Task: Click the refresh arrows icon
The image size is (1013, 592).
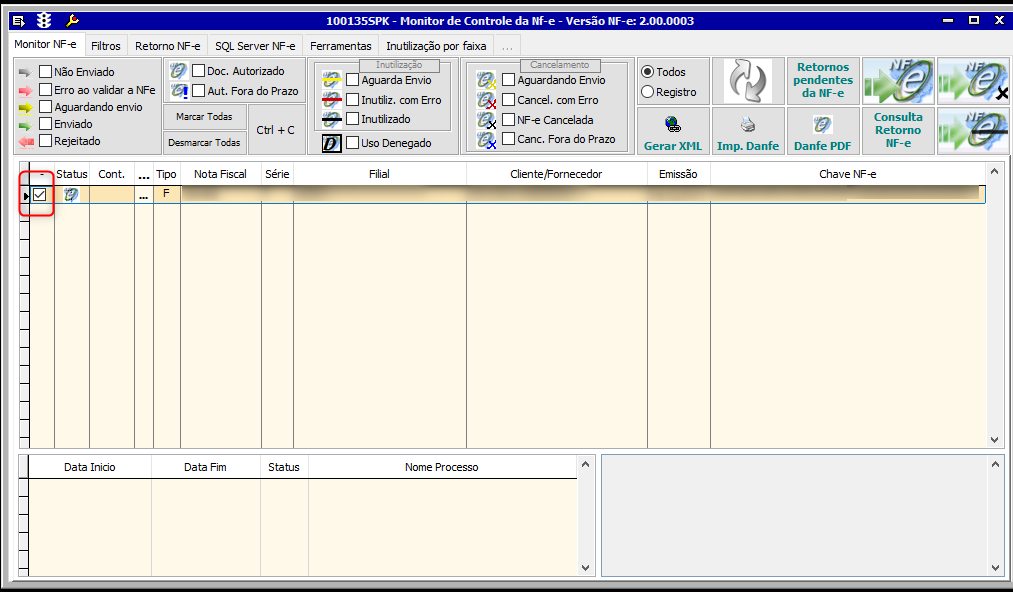Action: [748, 81]
